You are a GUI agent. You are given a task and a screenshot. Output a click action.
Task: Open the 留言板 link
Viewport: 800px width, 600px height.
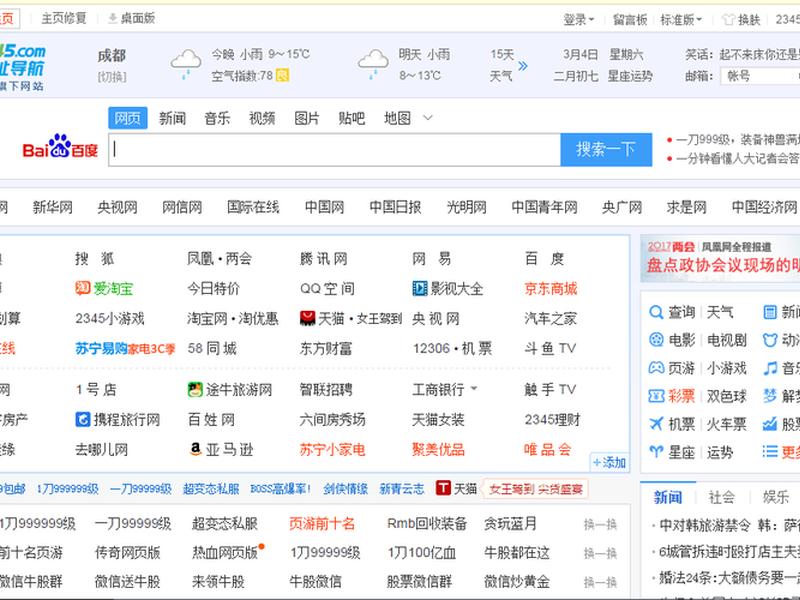630,20
